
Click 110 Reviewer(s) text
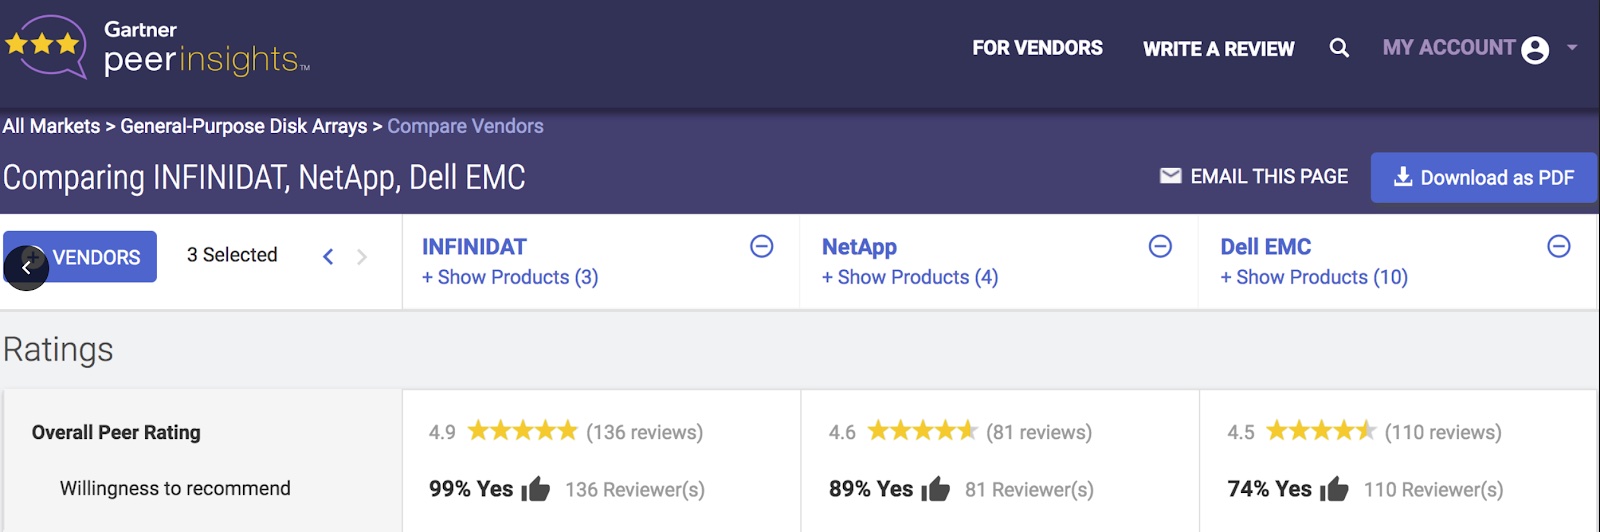tap(1433, 490)
